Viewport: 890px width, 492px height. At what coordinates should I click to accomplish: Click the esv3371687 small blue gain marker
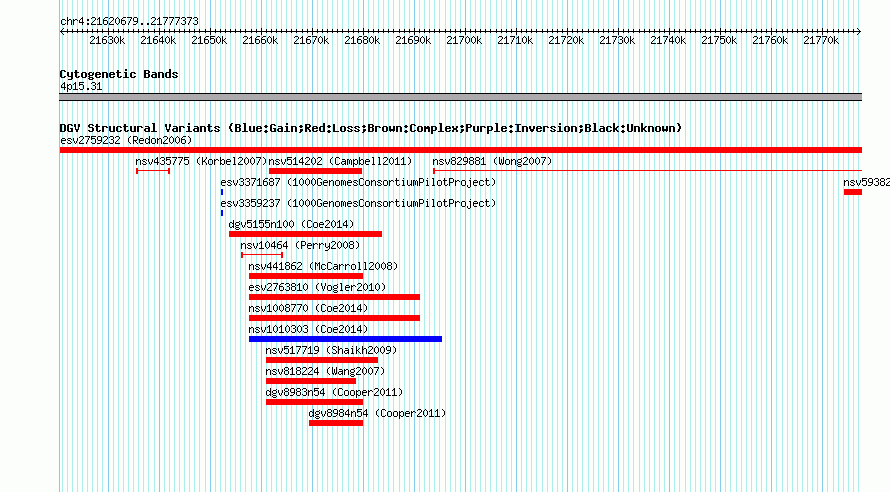tap(222, 192)
